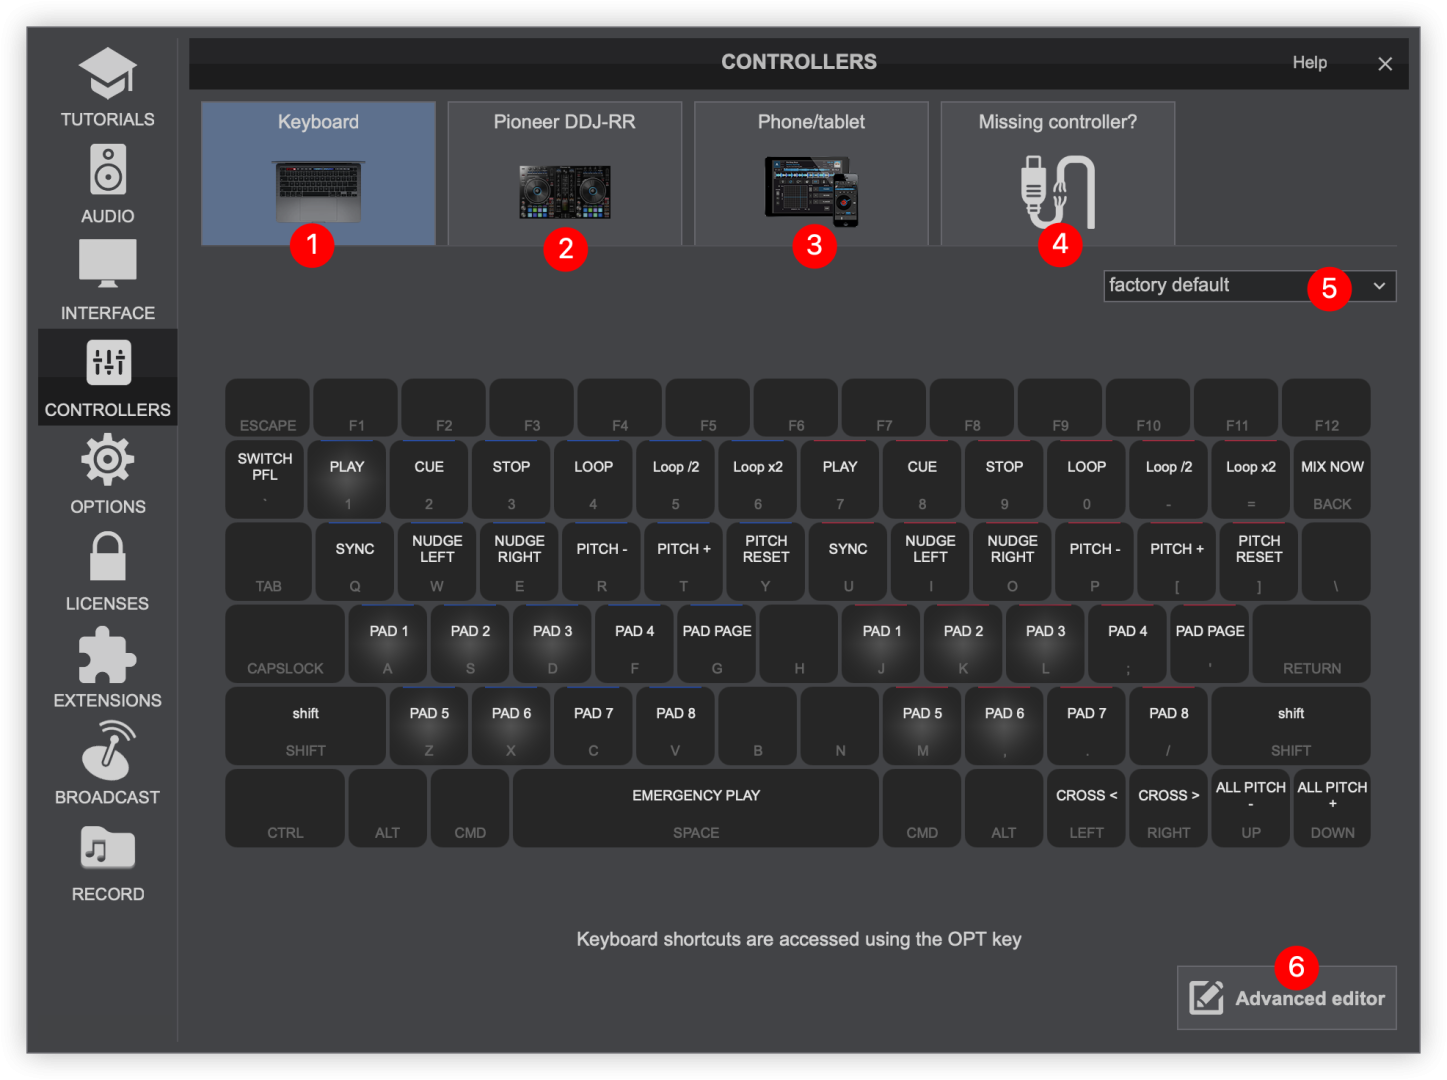This screenshot has width=1447, height=1080.
Task: Click the EMERGENCY PLAY space bar key
Action: tap(696, 808)
